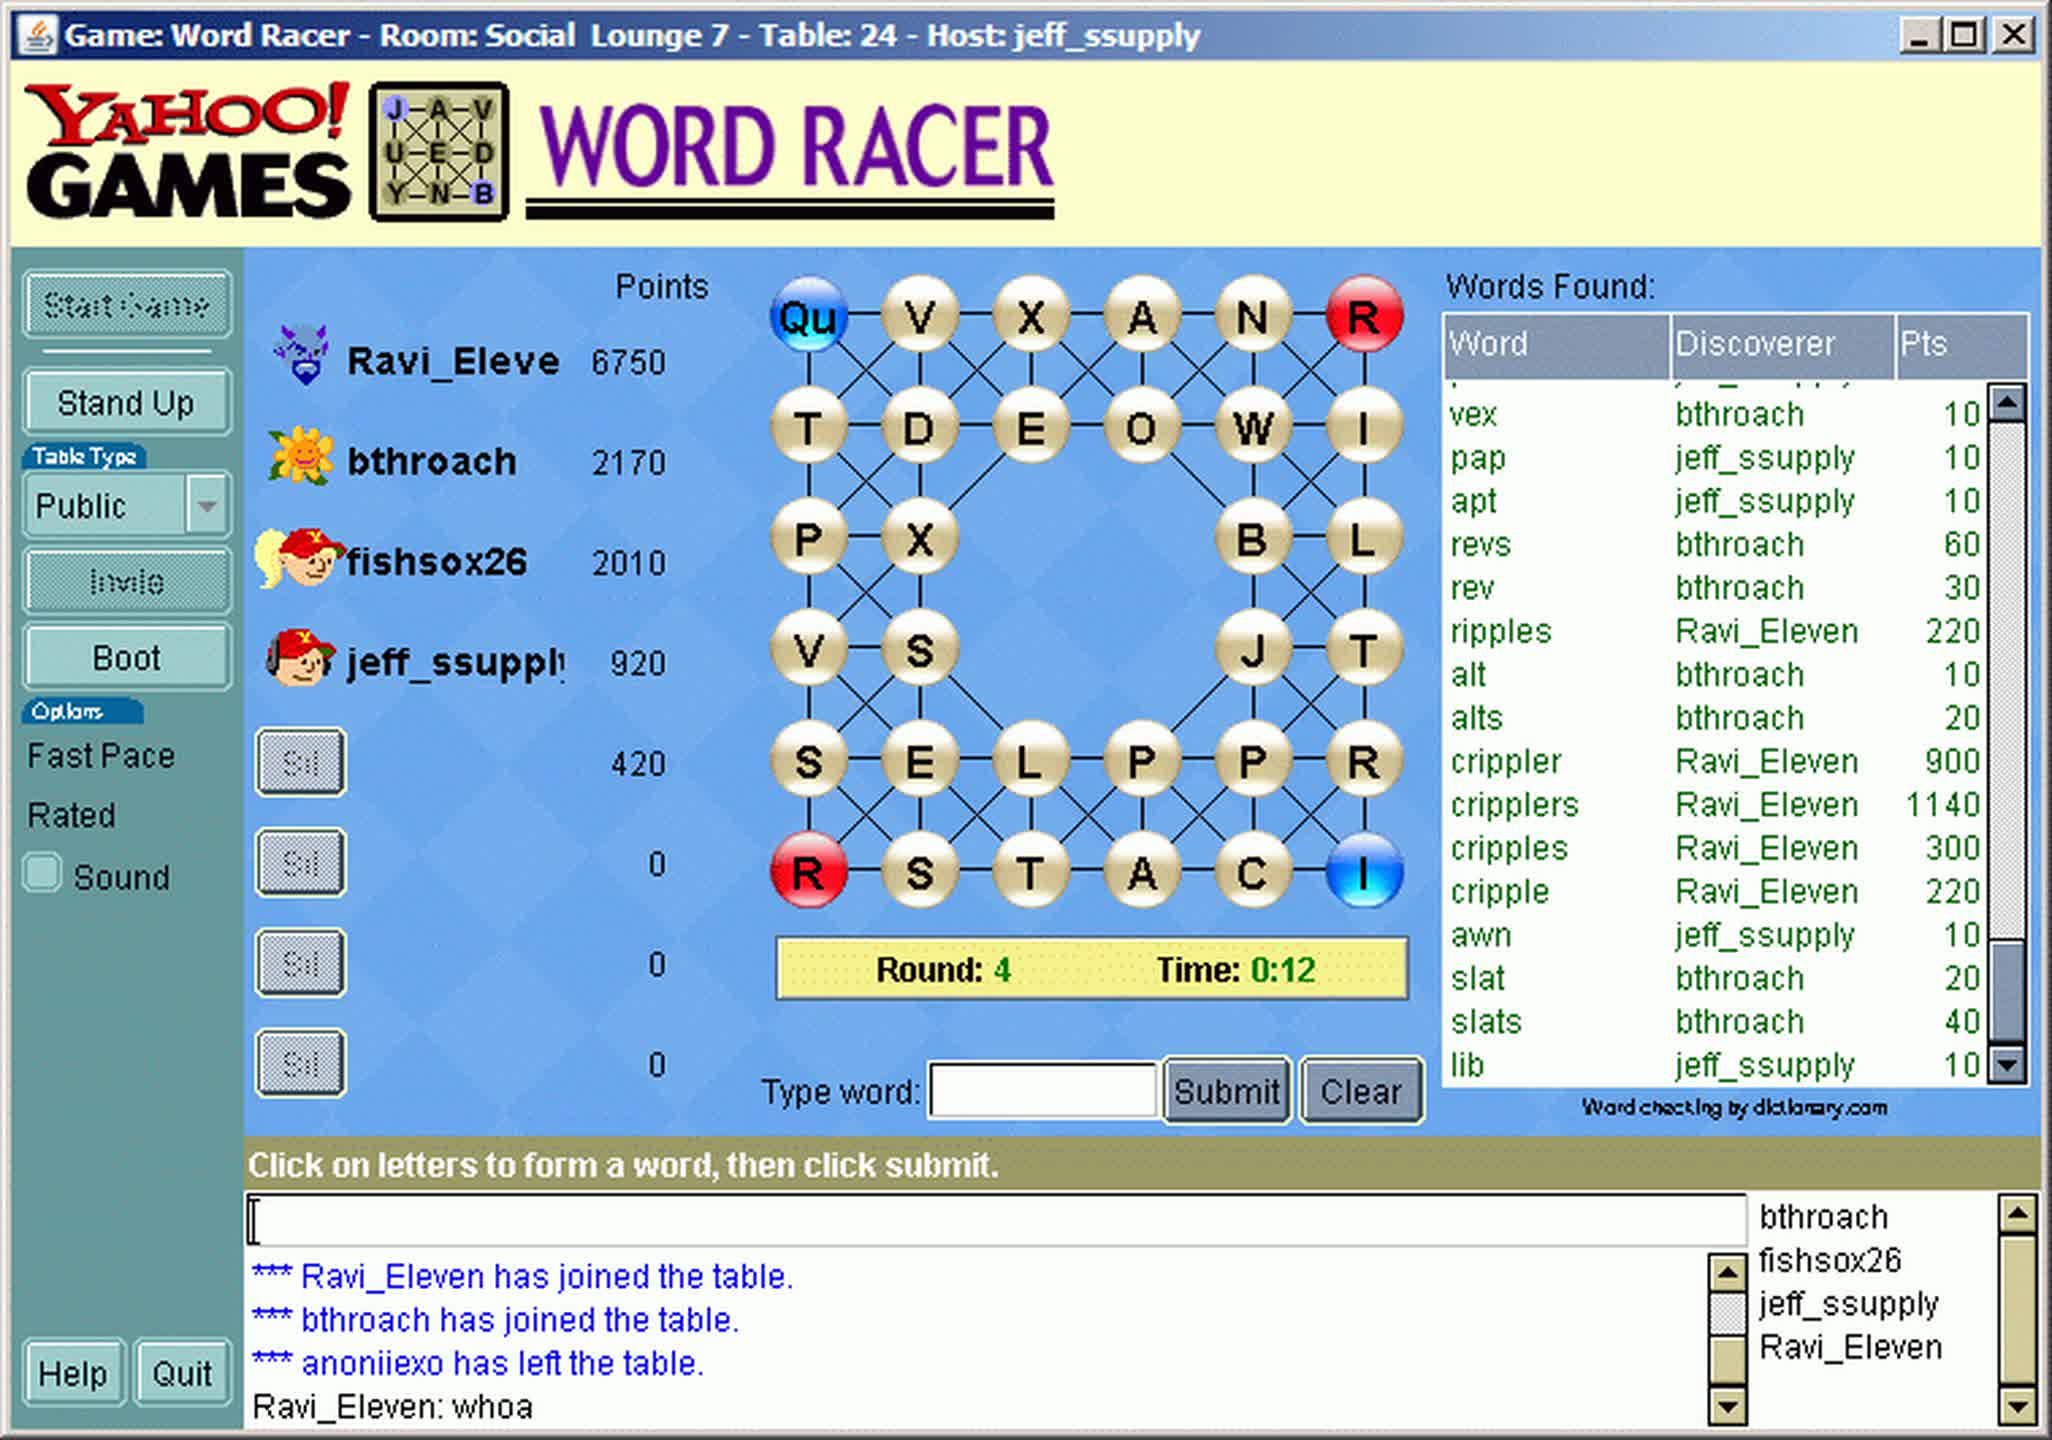Select the N letter tile on the board
The width and height of the screenshot is (2052, 1440).
point(1252,317)
